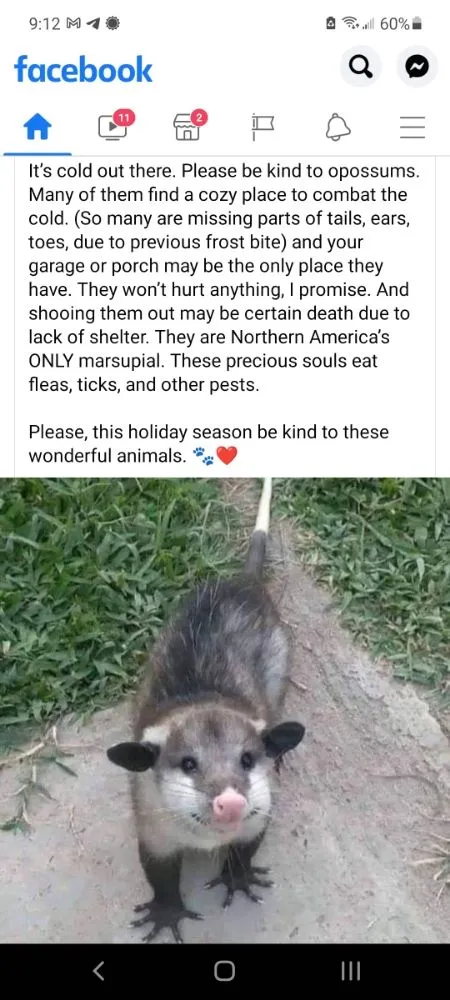Tap Android home navigation button
The width and height of the screenshot is (450, 1000).
(x=224, y=971)
